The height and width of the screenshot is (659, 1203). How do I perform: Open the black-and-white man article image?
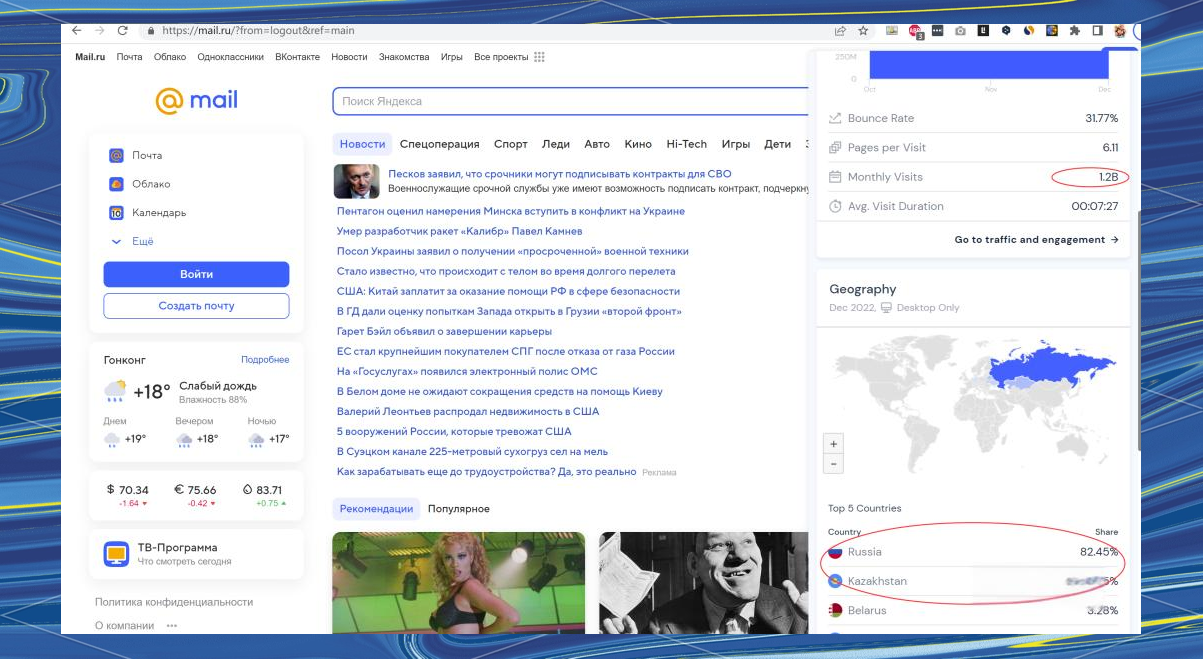[x=703, y=583]
